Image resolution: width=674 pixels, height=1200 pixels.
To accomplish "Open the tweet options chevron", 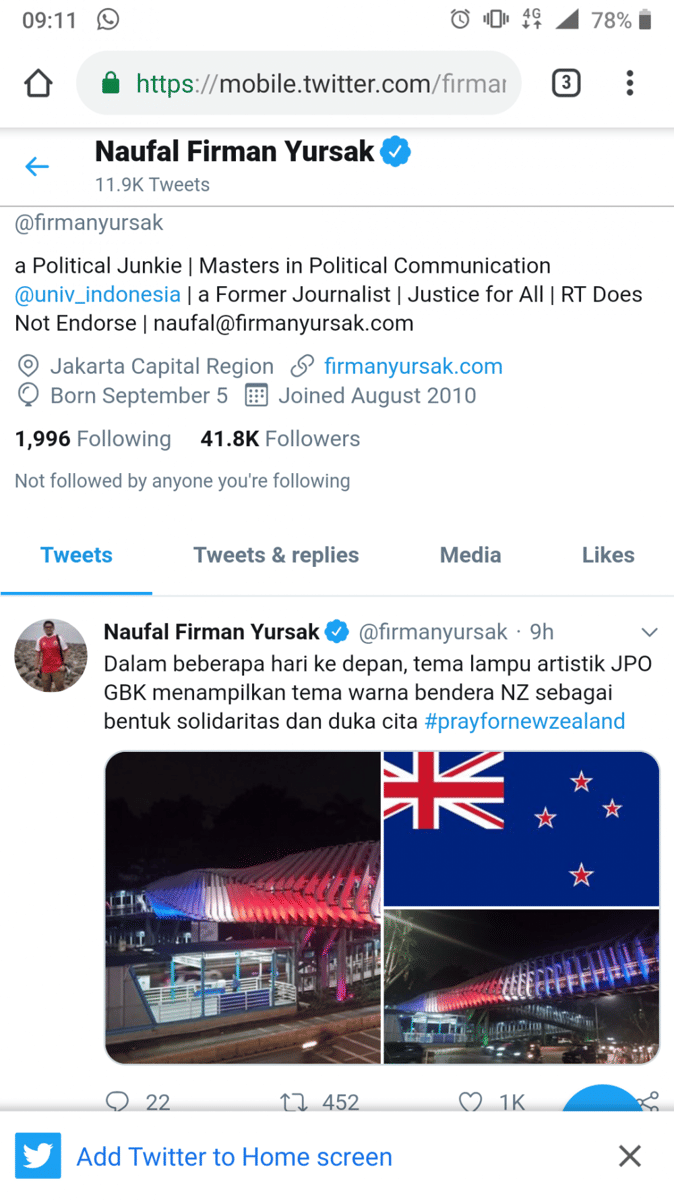I will pyautogui.click(x=649, y=631).
